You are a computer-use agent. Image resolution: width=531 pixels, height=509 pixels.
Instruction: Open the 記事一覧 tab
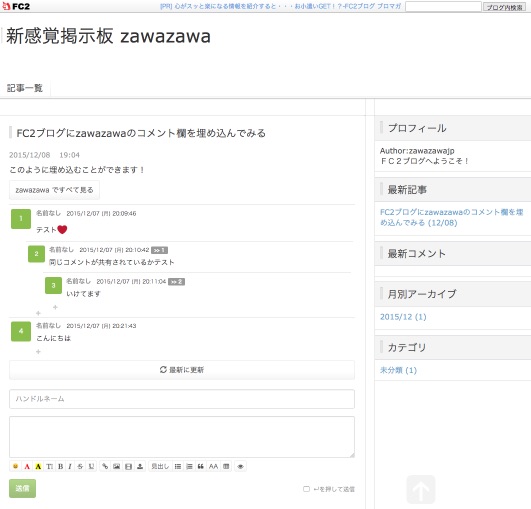pos(25,88)
